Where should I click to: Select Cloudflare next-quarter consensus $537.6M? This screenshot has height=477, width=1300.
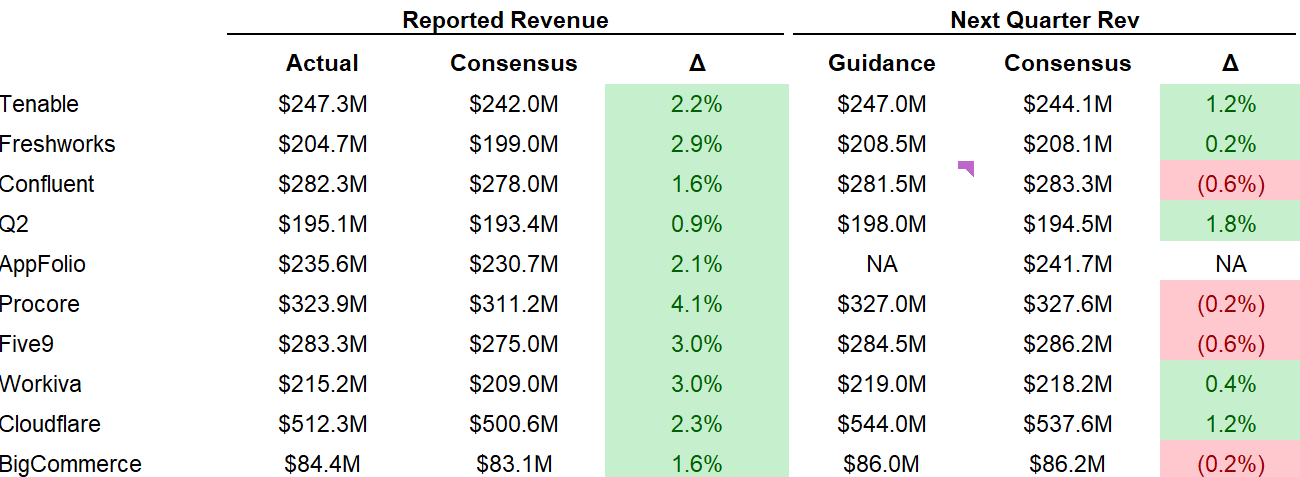tap(1067, 424)
